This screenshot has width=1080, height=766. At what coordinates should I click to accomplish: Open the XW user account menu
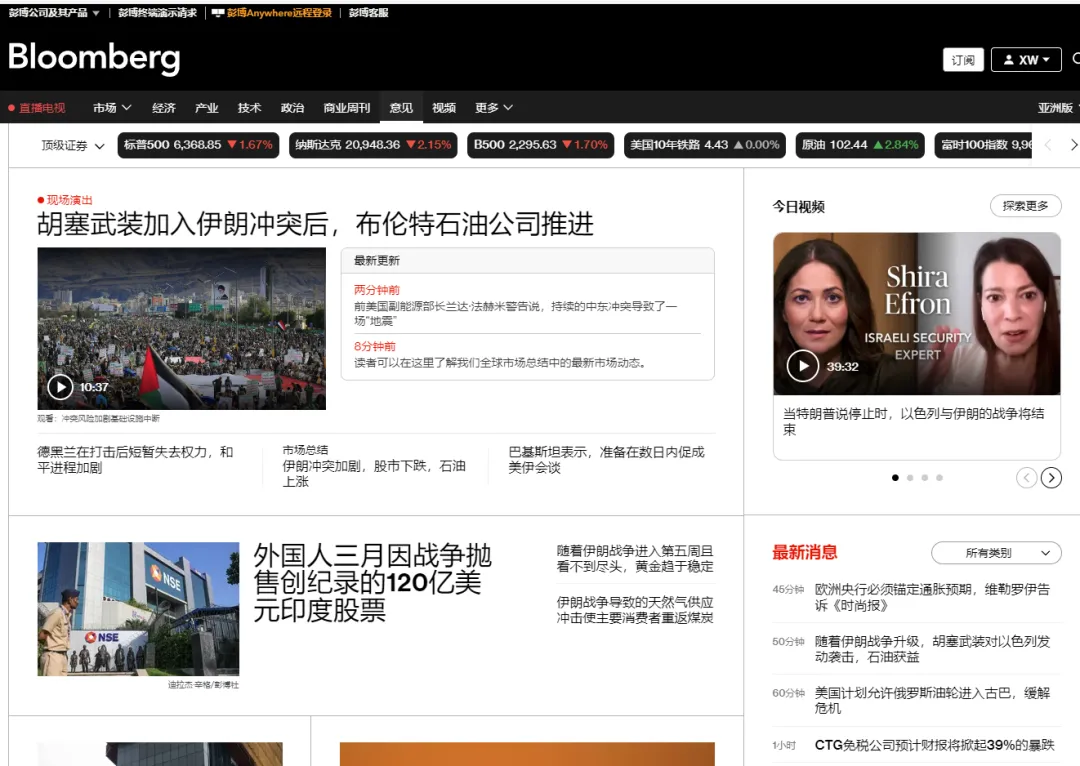point(1026,60)
